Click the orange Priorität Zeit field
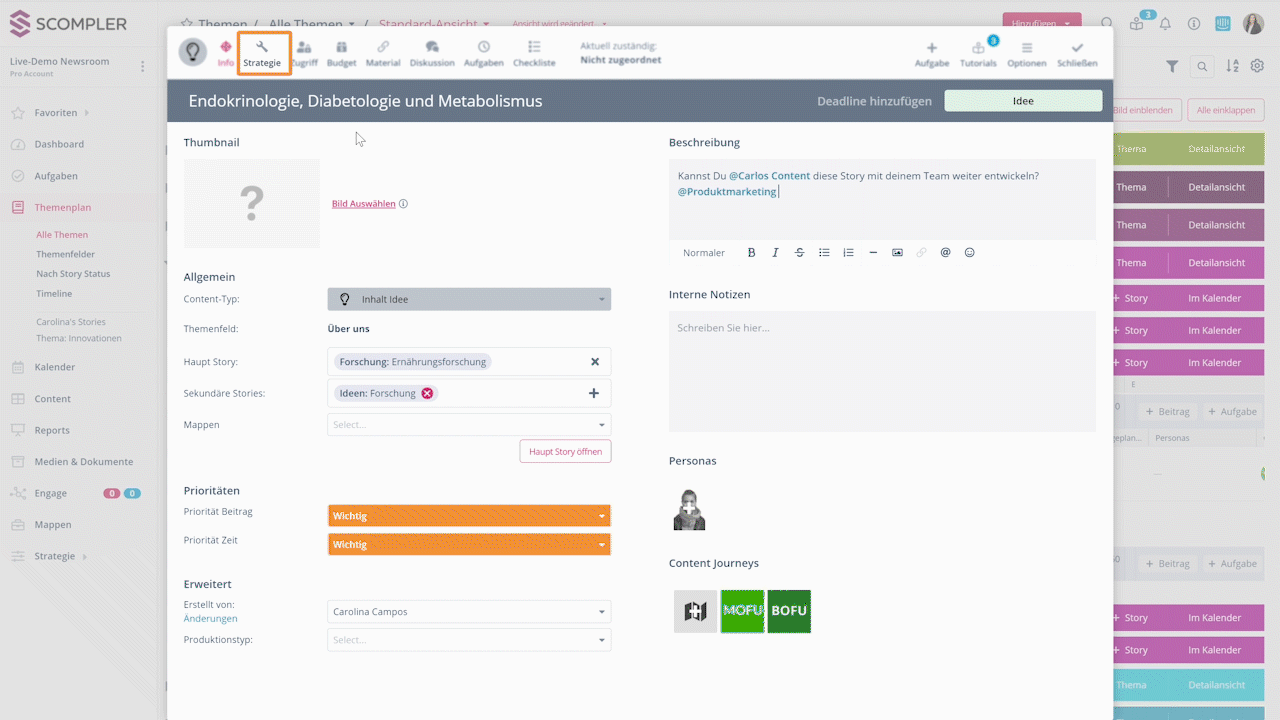Image resolution: width=1280 pixels, height=720 pixels. pyautogui.click(x=469, y=545)
